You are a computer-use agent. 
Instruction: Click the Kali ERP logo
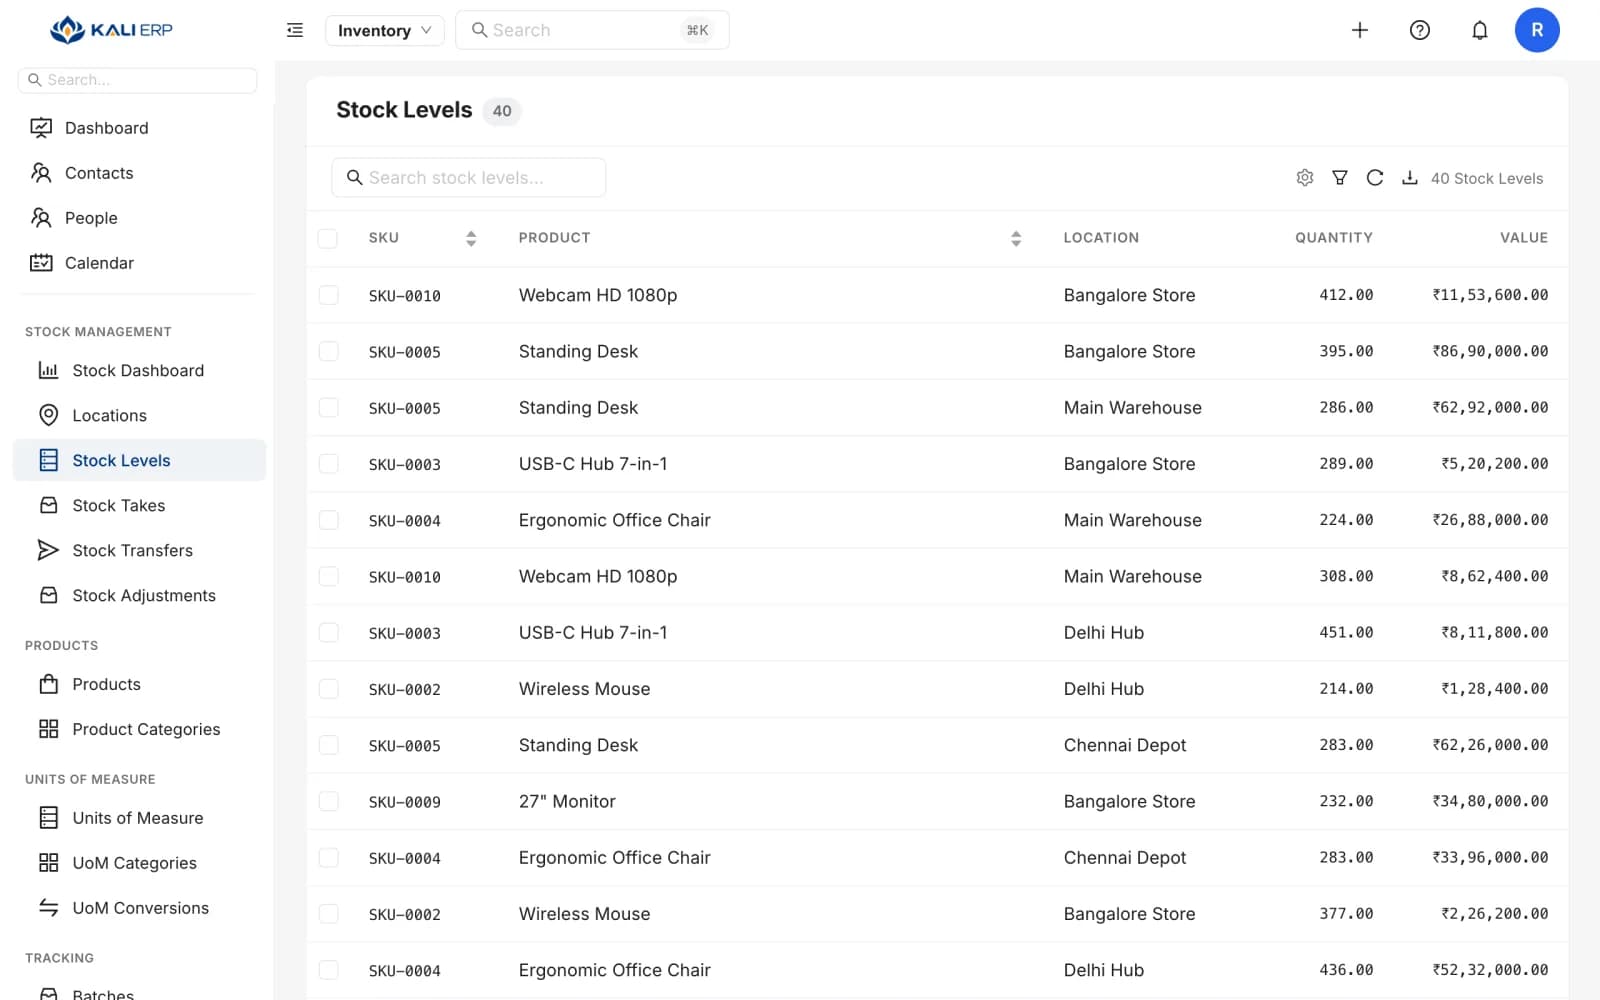[x=112, y=30]
